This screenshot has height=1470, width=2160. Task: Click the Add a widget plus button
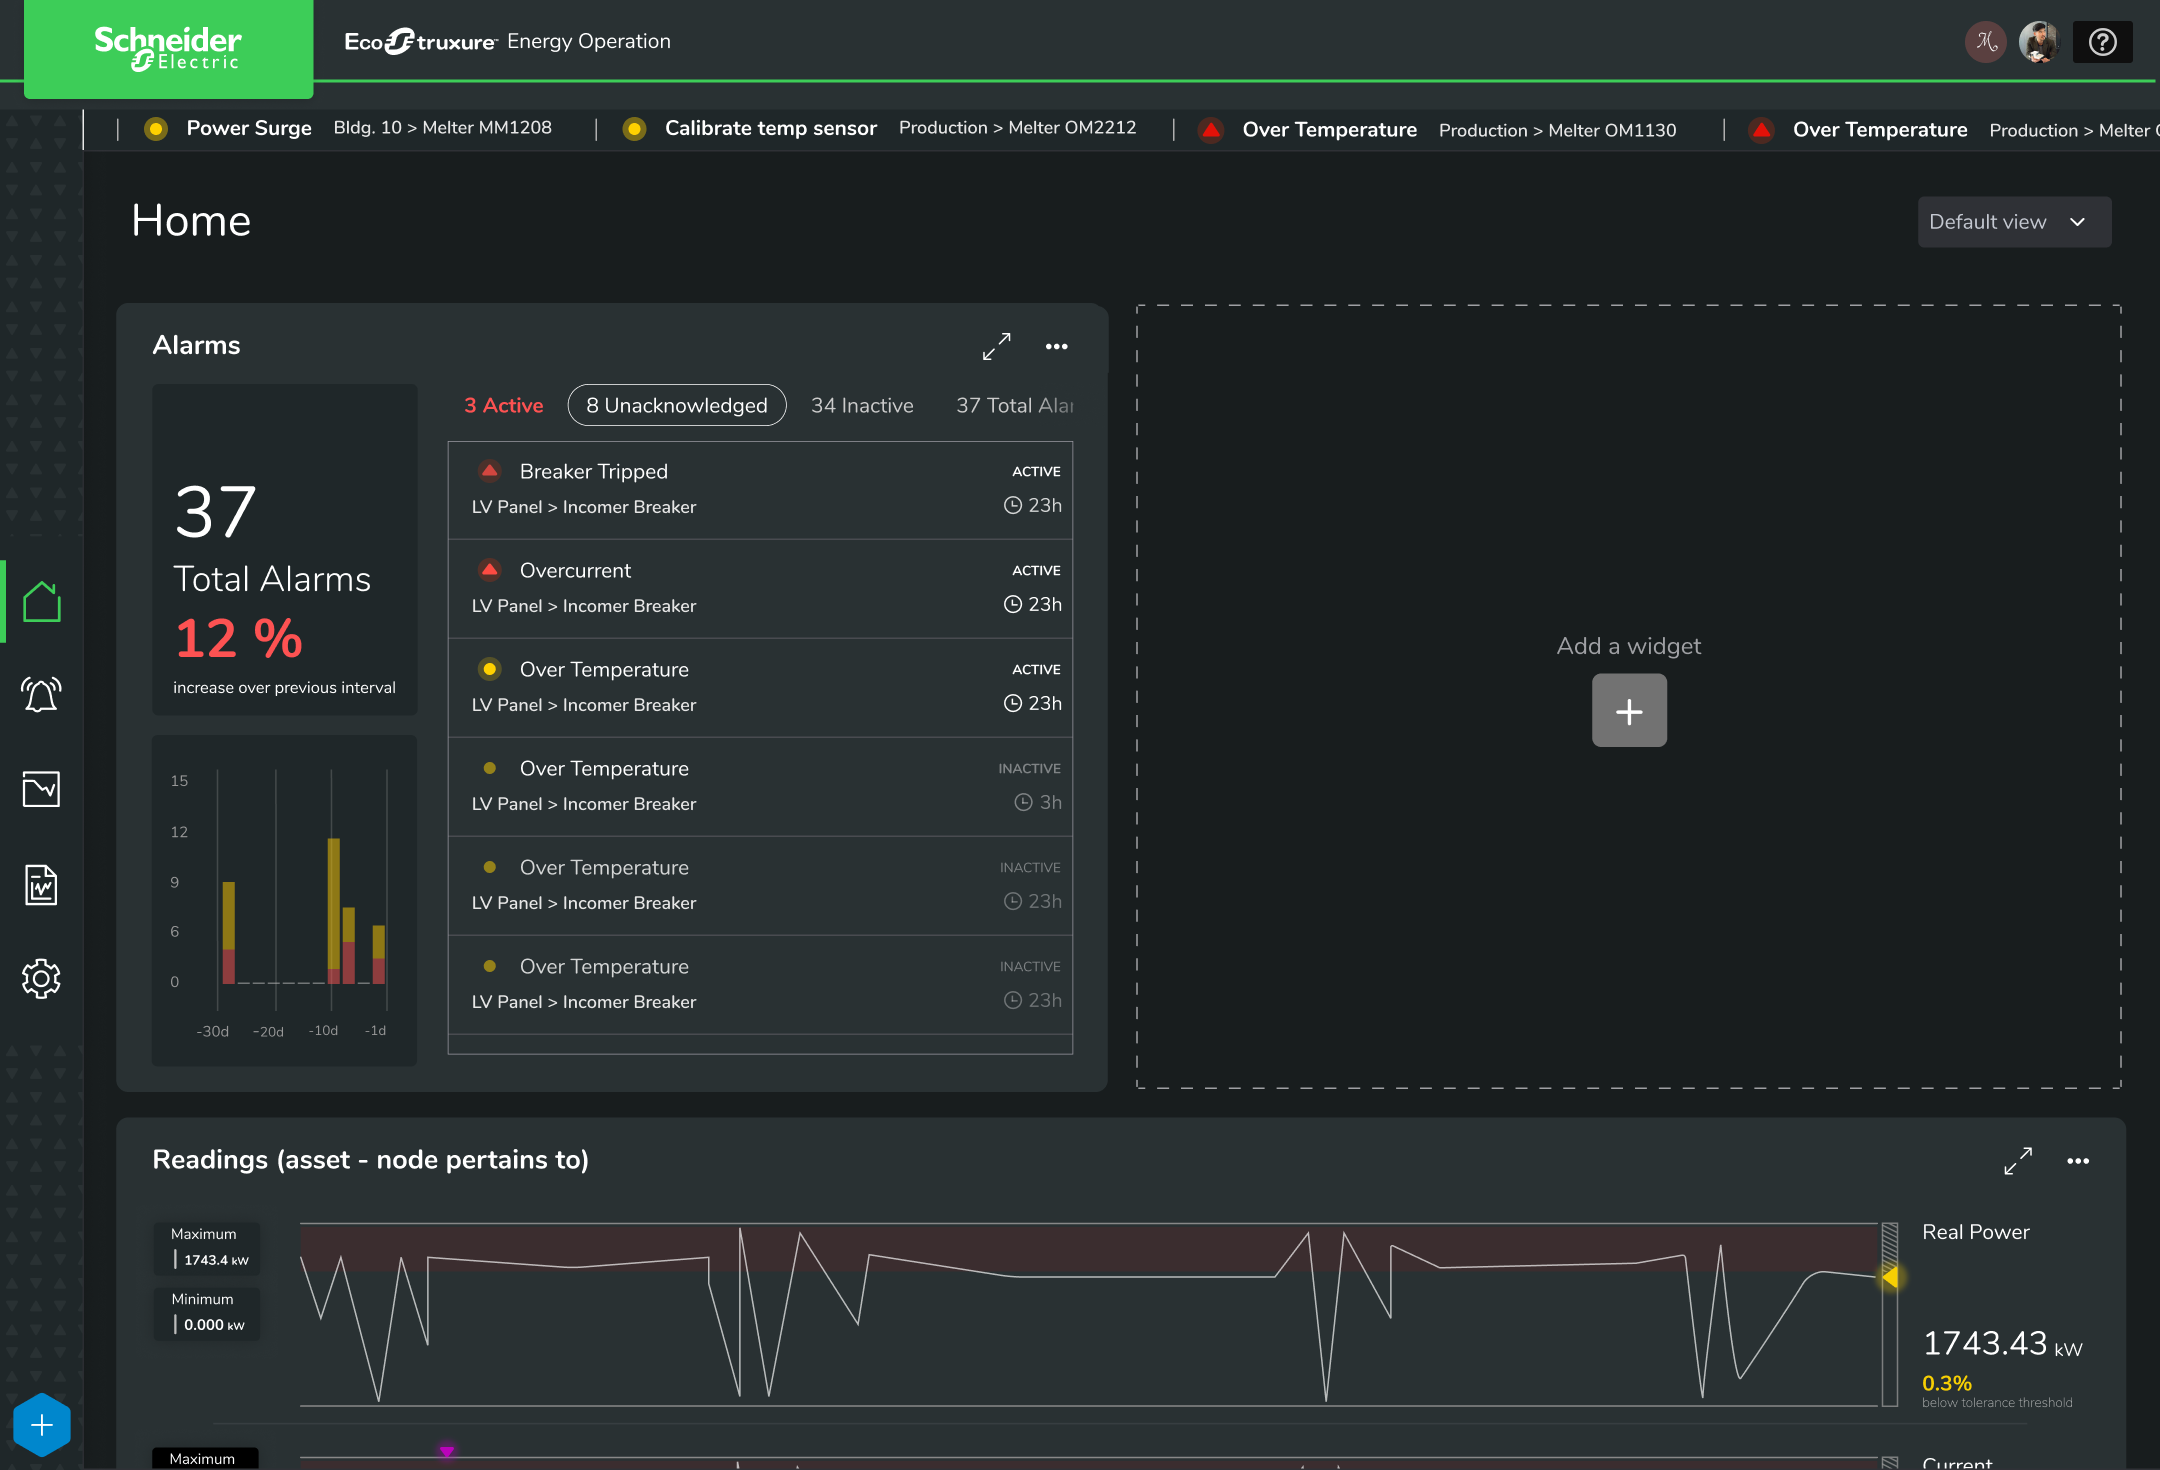1629,710
